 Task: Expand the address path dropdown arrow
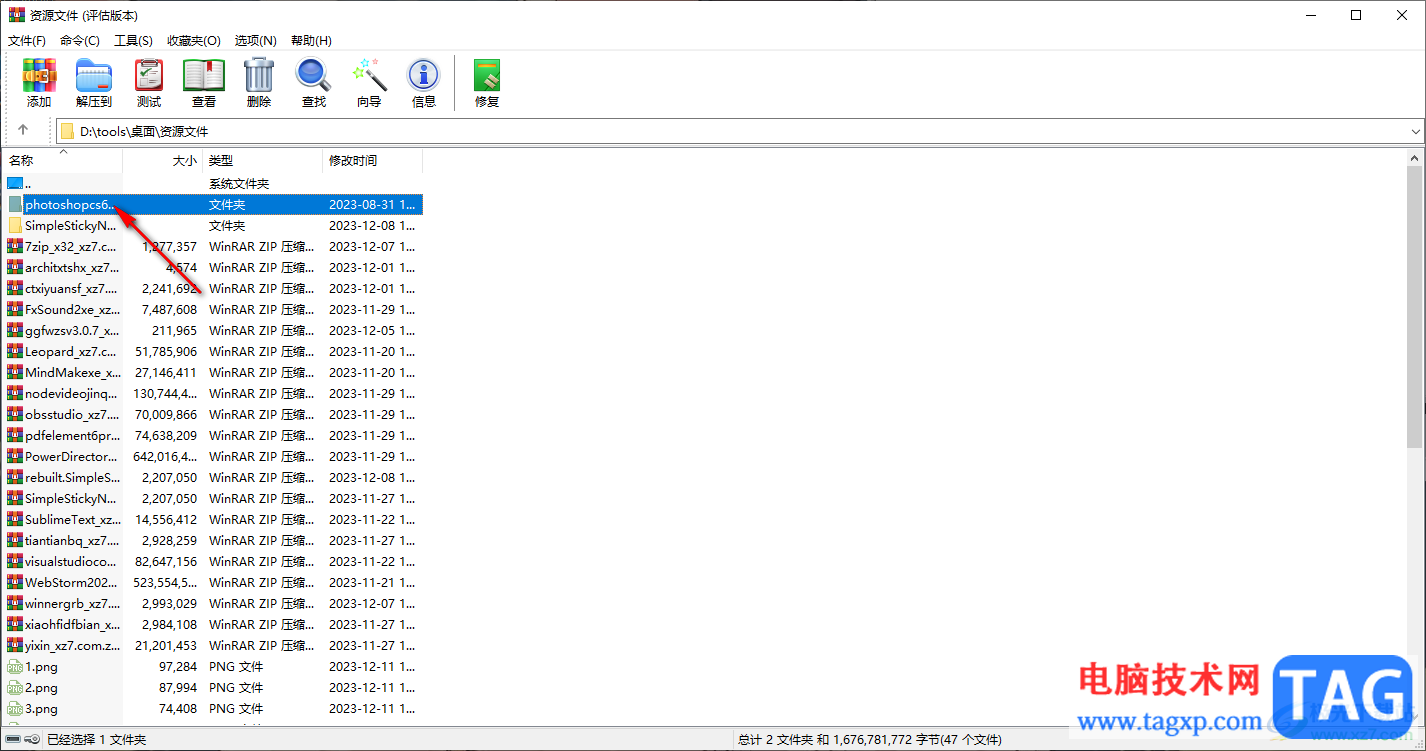click(x=1415, y=131)
